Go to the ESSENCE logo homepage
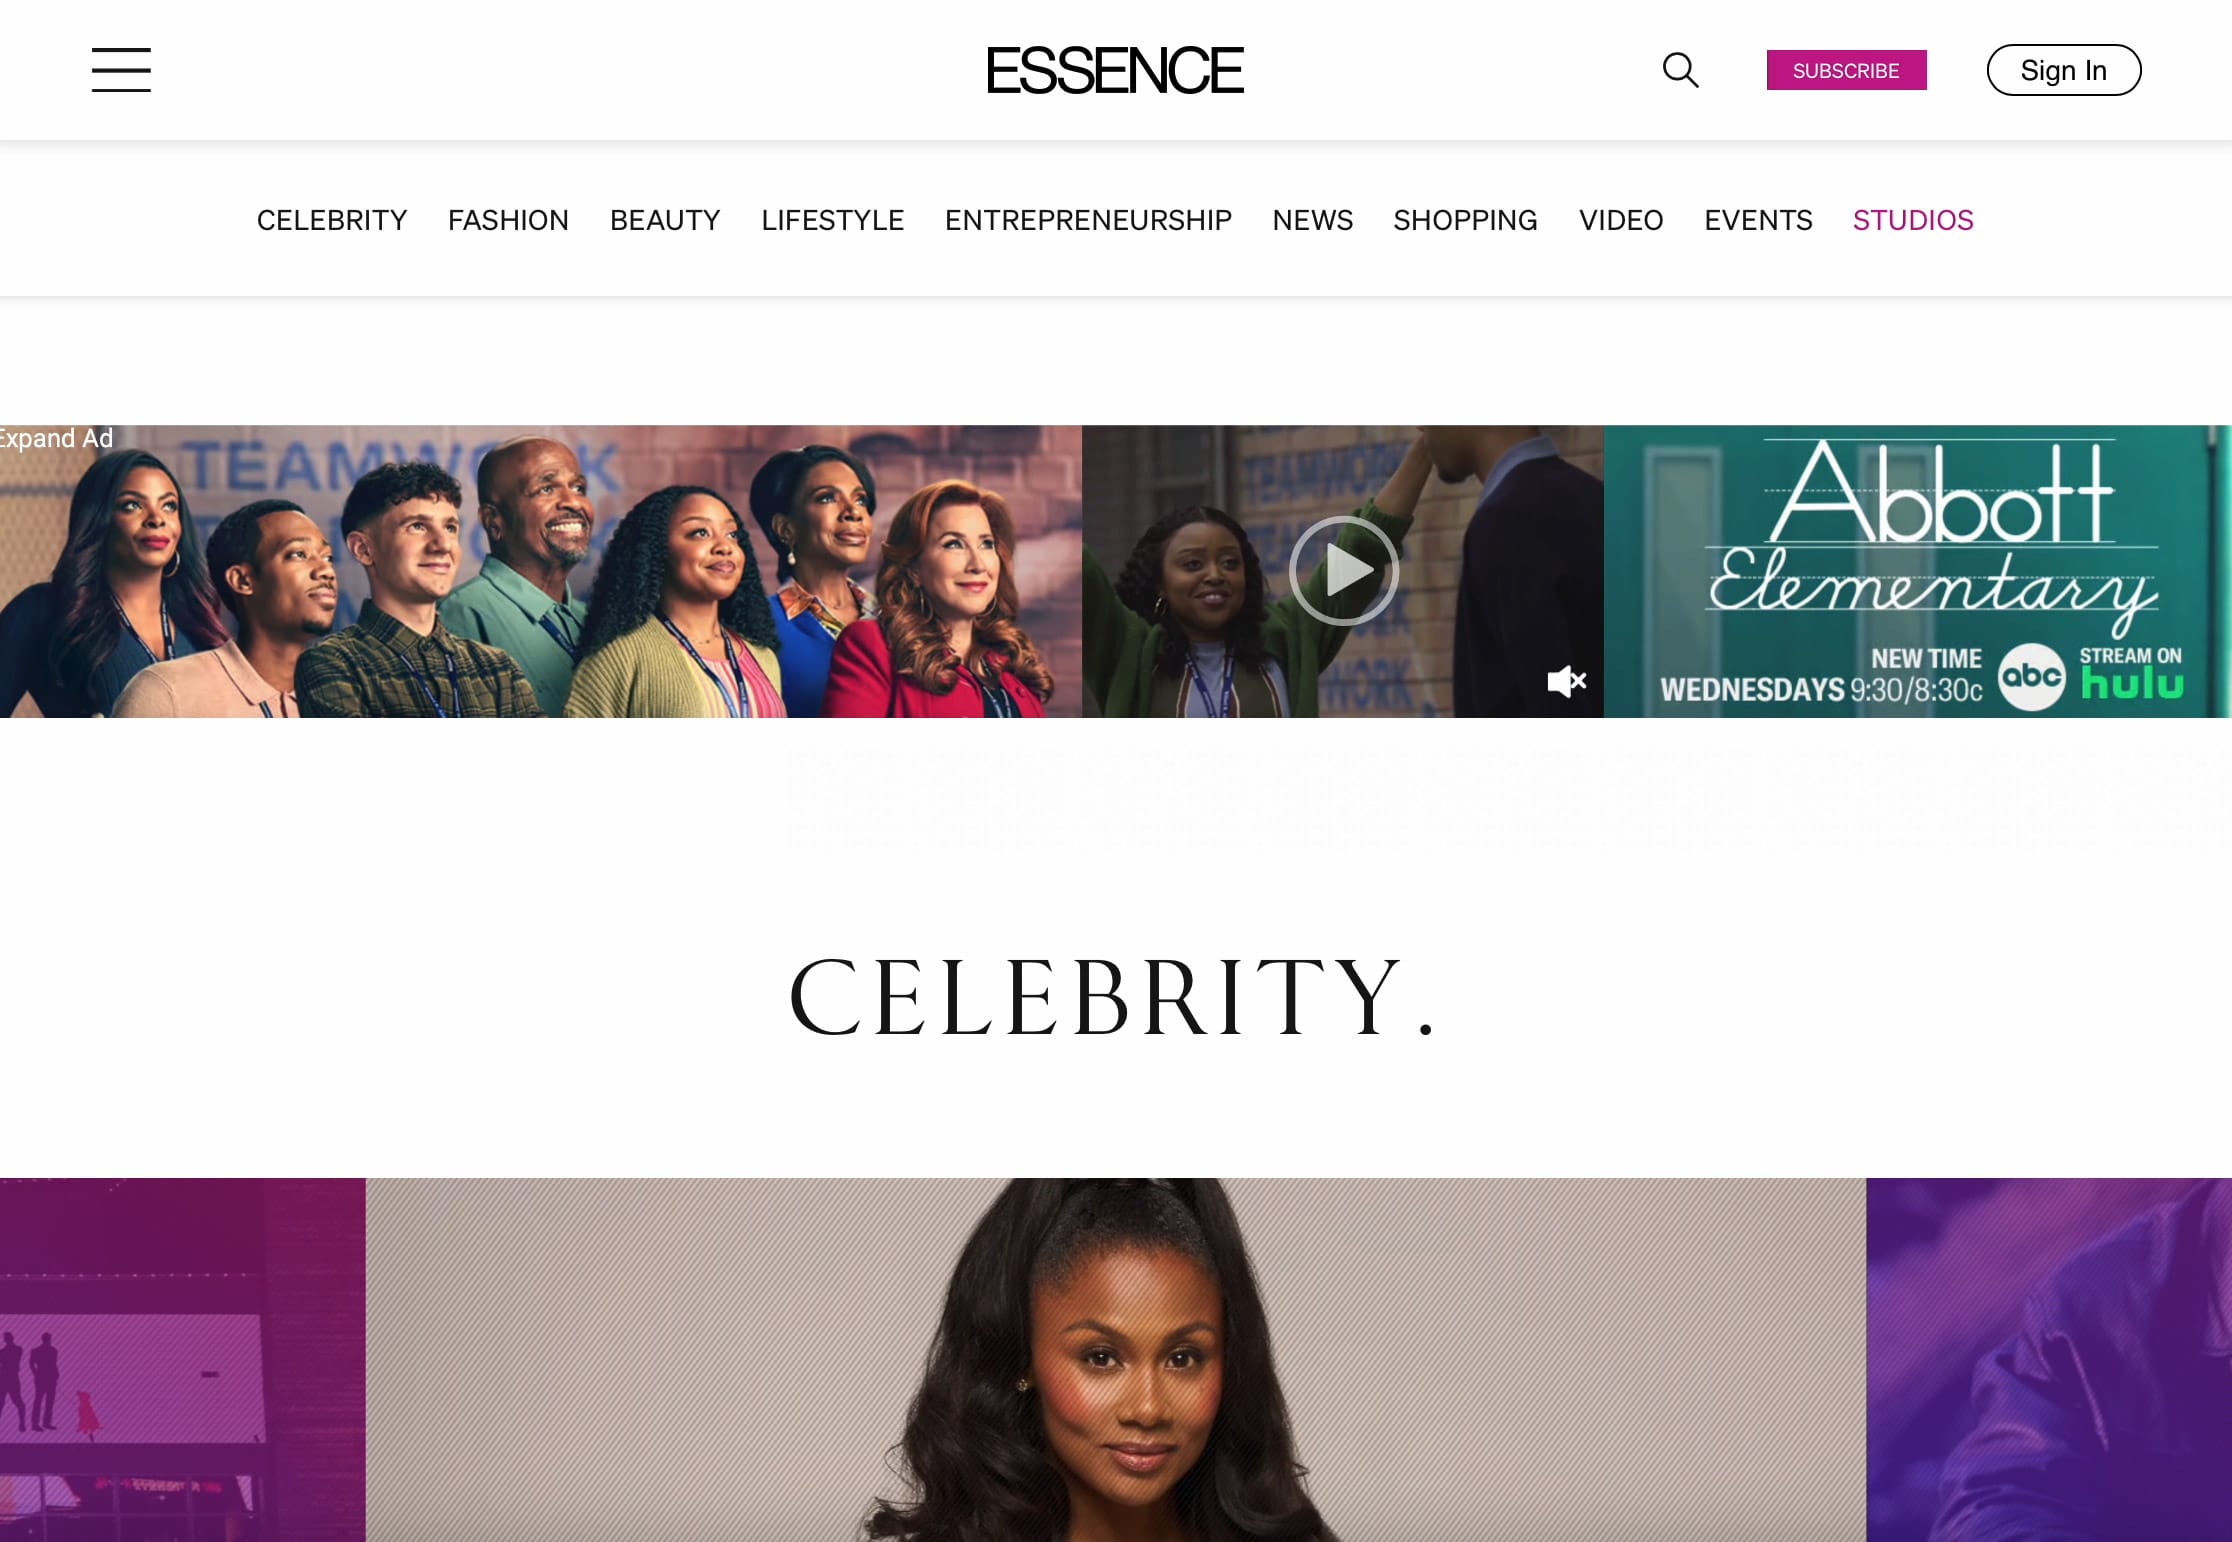Viewport: 2232px width, 1542px height. click(1115, 70)
